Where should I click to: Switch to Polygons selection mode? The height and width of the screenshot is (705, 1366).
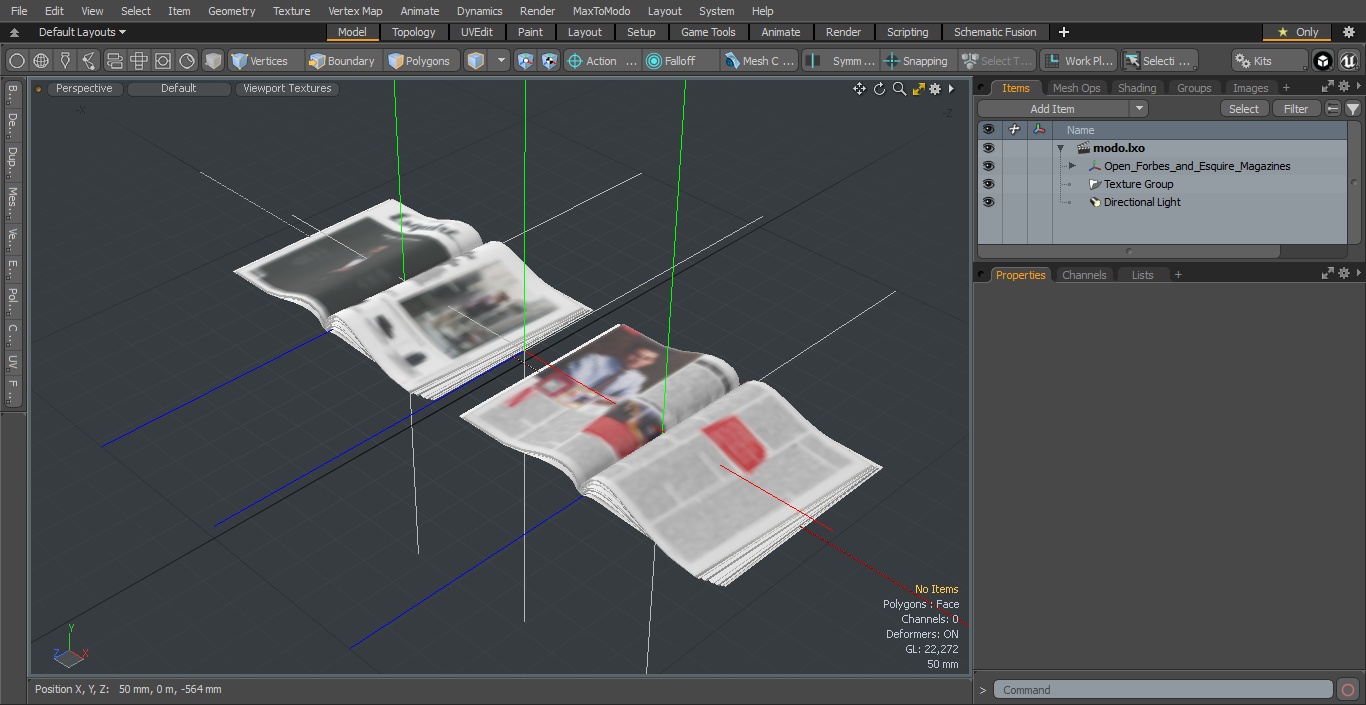(x=420, y=61)
